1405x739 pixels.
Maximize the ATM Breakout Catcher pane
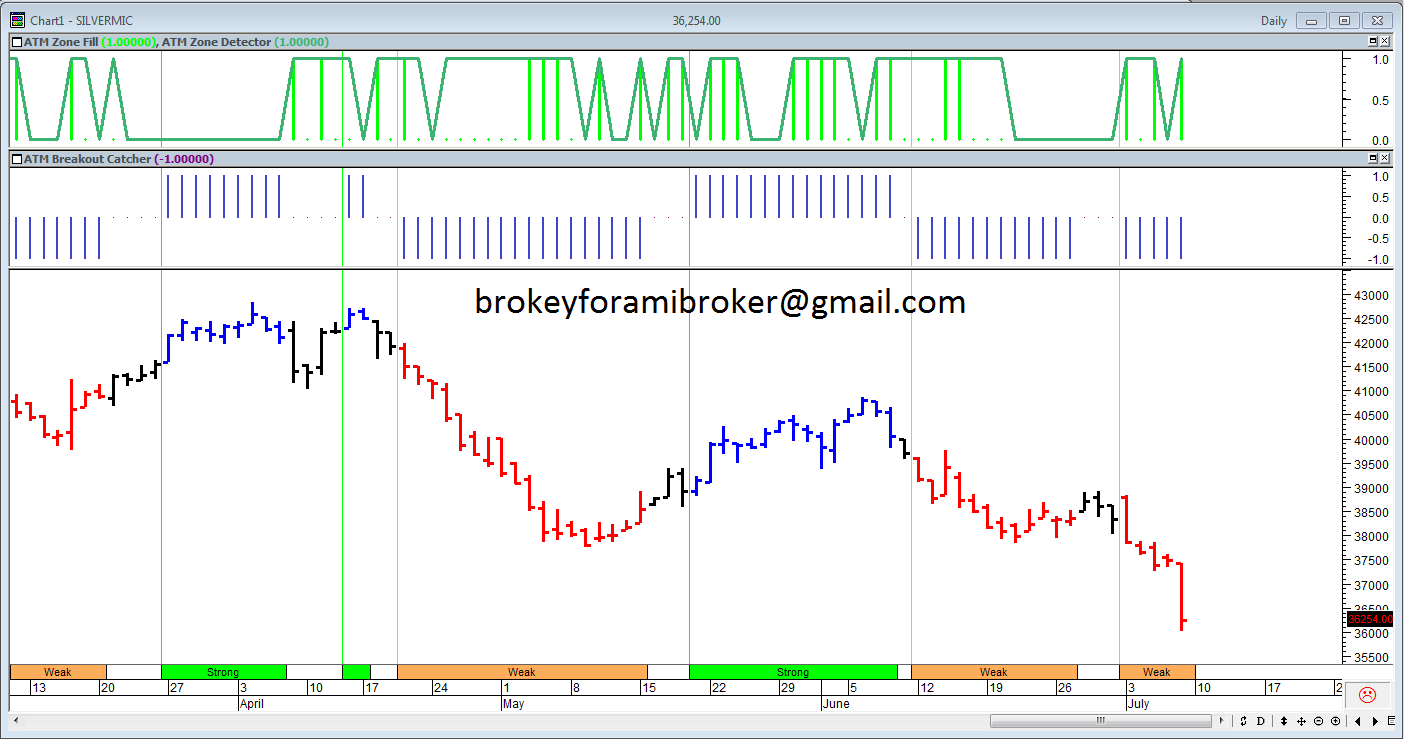pyautogui.click(x=1373, y=159)
